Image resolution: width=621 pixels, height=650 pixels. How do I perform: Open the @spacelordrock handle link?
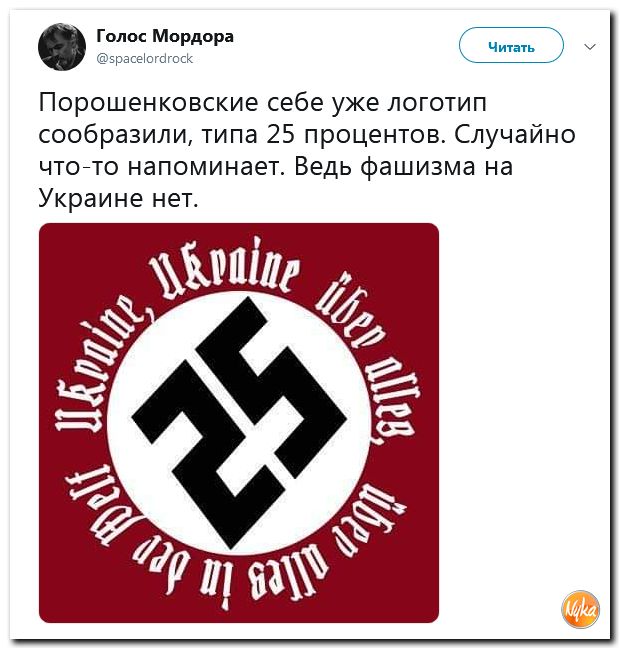[x=144, y=58]
